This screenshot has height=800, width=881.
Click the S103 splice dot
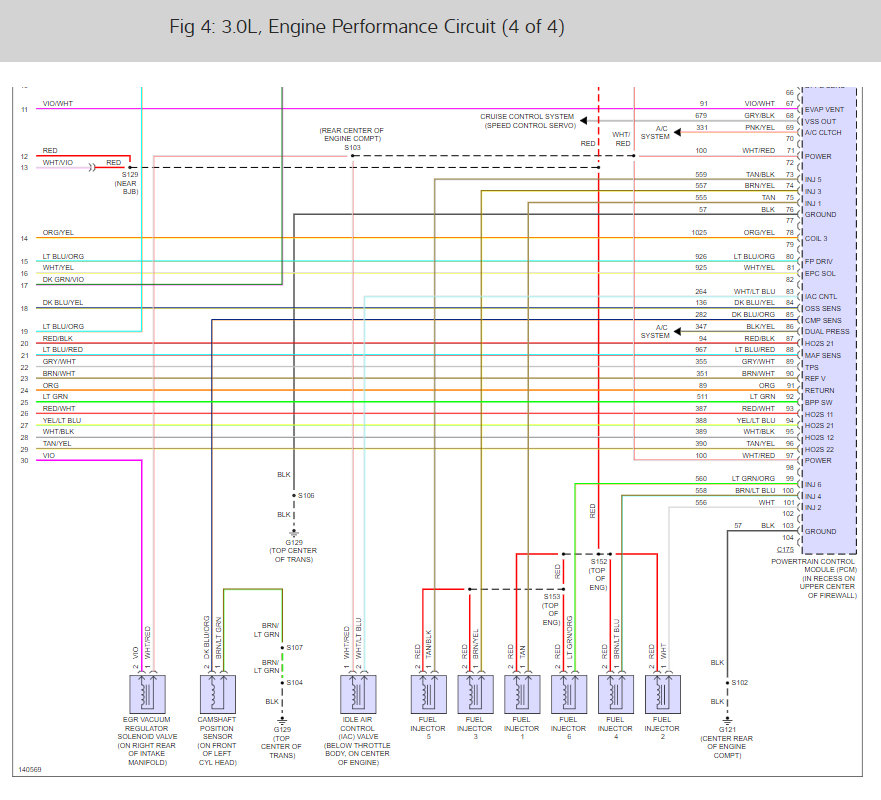click(x=352, y=156)
